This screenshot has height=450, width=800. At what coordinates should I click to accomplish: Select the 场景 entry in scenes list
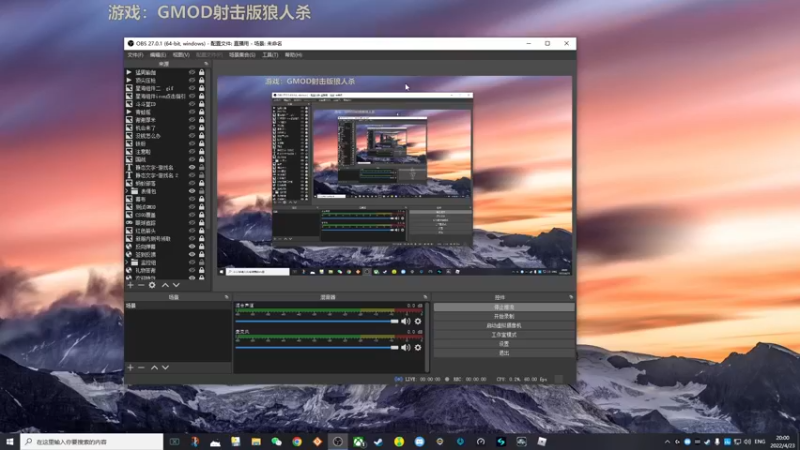click(x=178, y=306)
